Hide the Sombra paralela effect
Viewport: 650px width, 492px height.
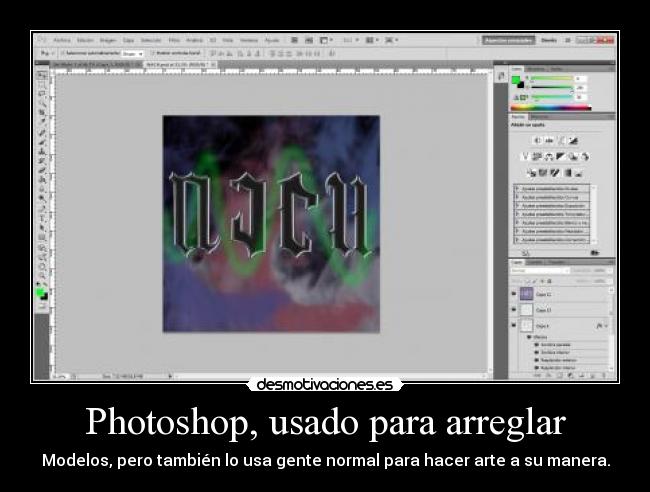(x=536, y=344)
